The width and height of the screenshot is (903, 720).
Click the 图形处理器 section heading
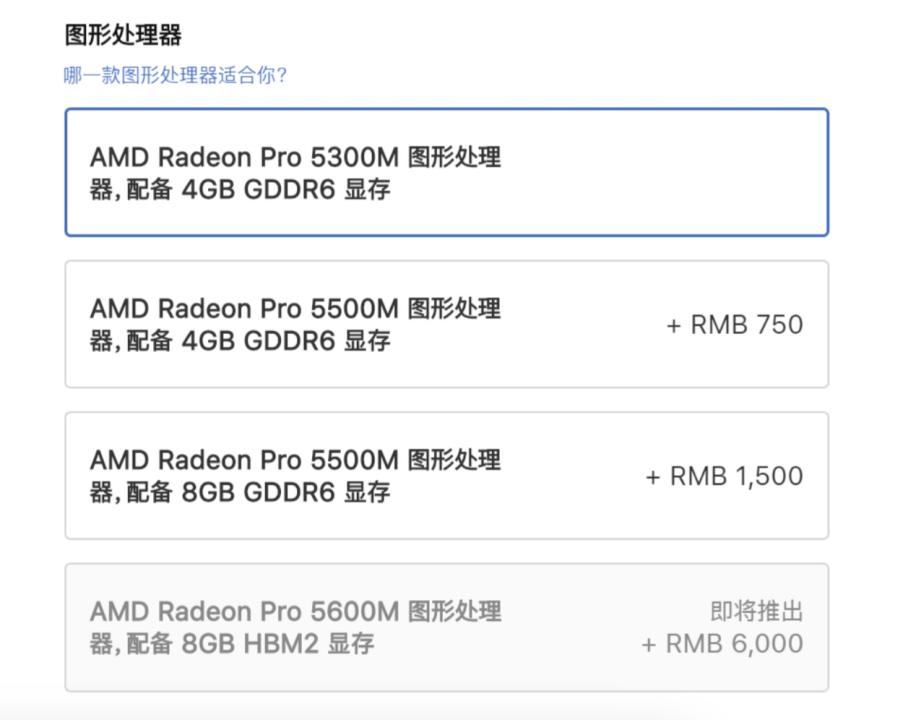coord(123,36)
